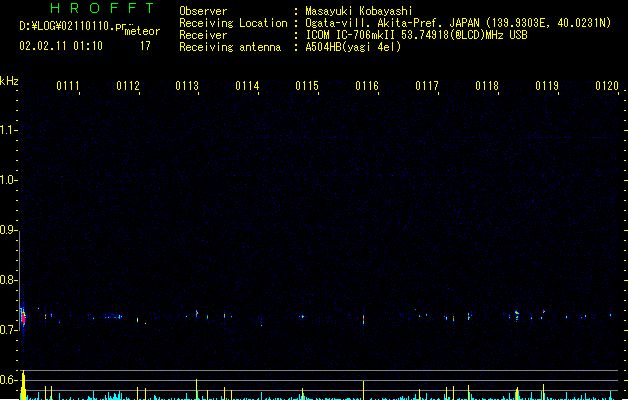Click the 1.0 frequency axis label

point(8,180)
